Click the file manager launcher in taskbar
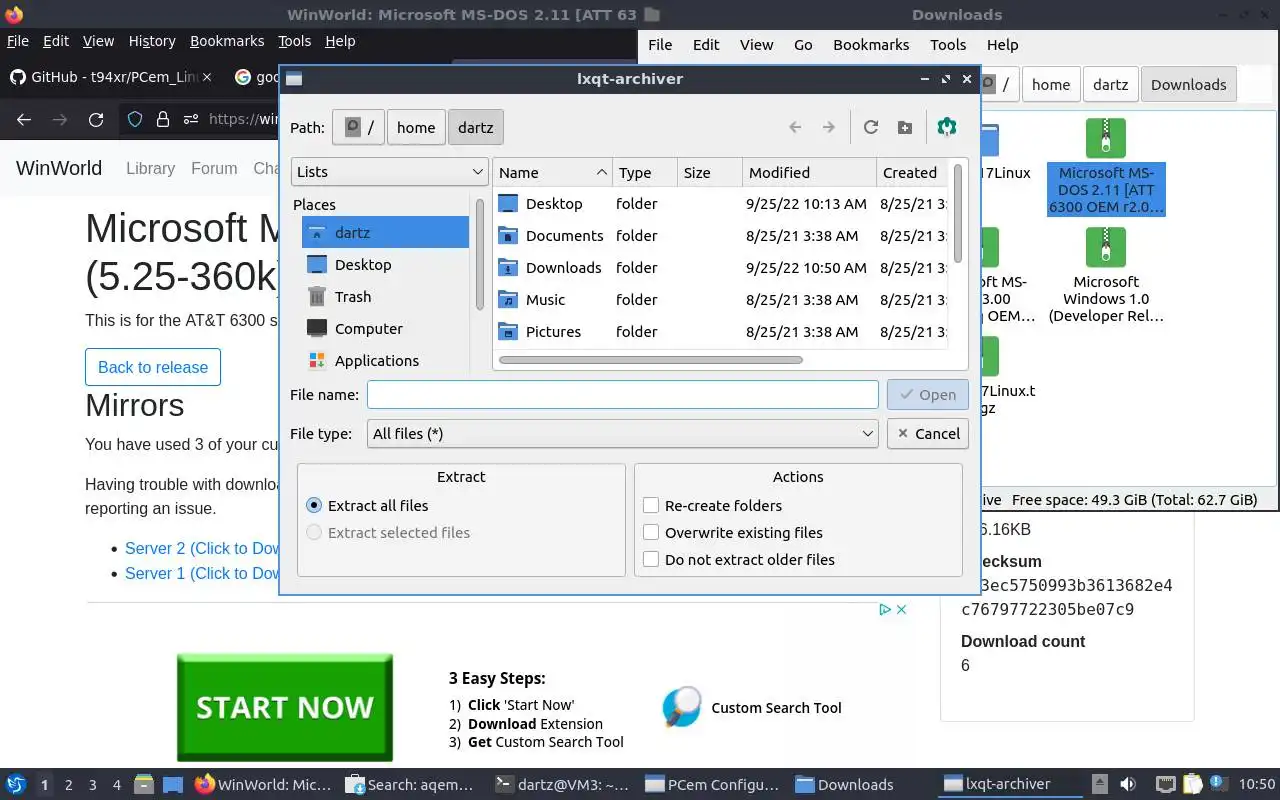 [x=143, y=784]
